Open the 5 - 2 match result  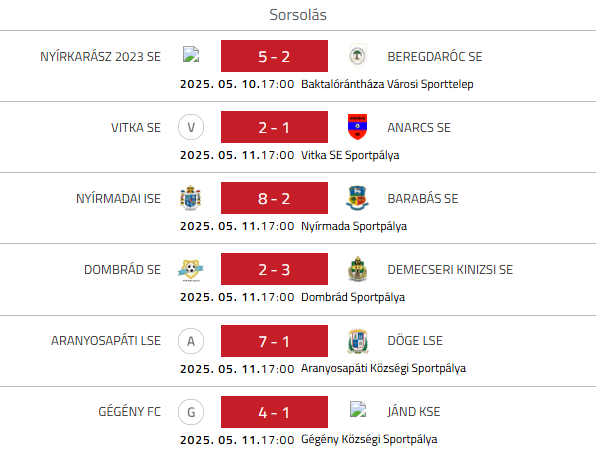click(274, 56)
